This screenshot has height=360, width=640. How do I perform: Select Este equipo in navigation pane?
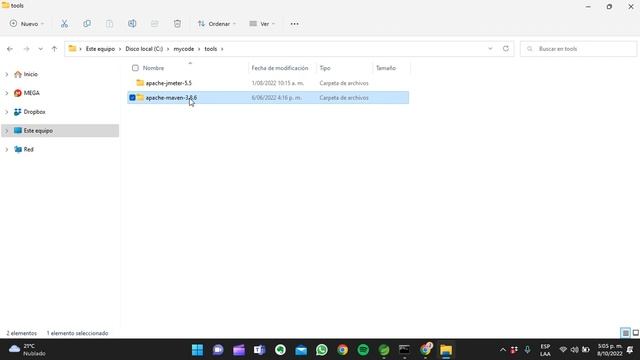[38, 131]
